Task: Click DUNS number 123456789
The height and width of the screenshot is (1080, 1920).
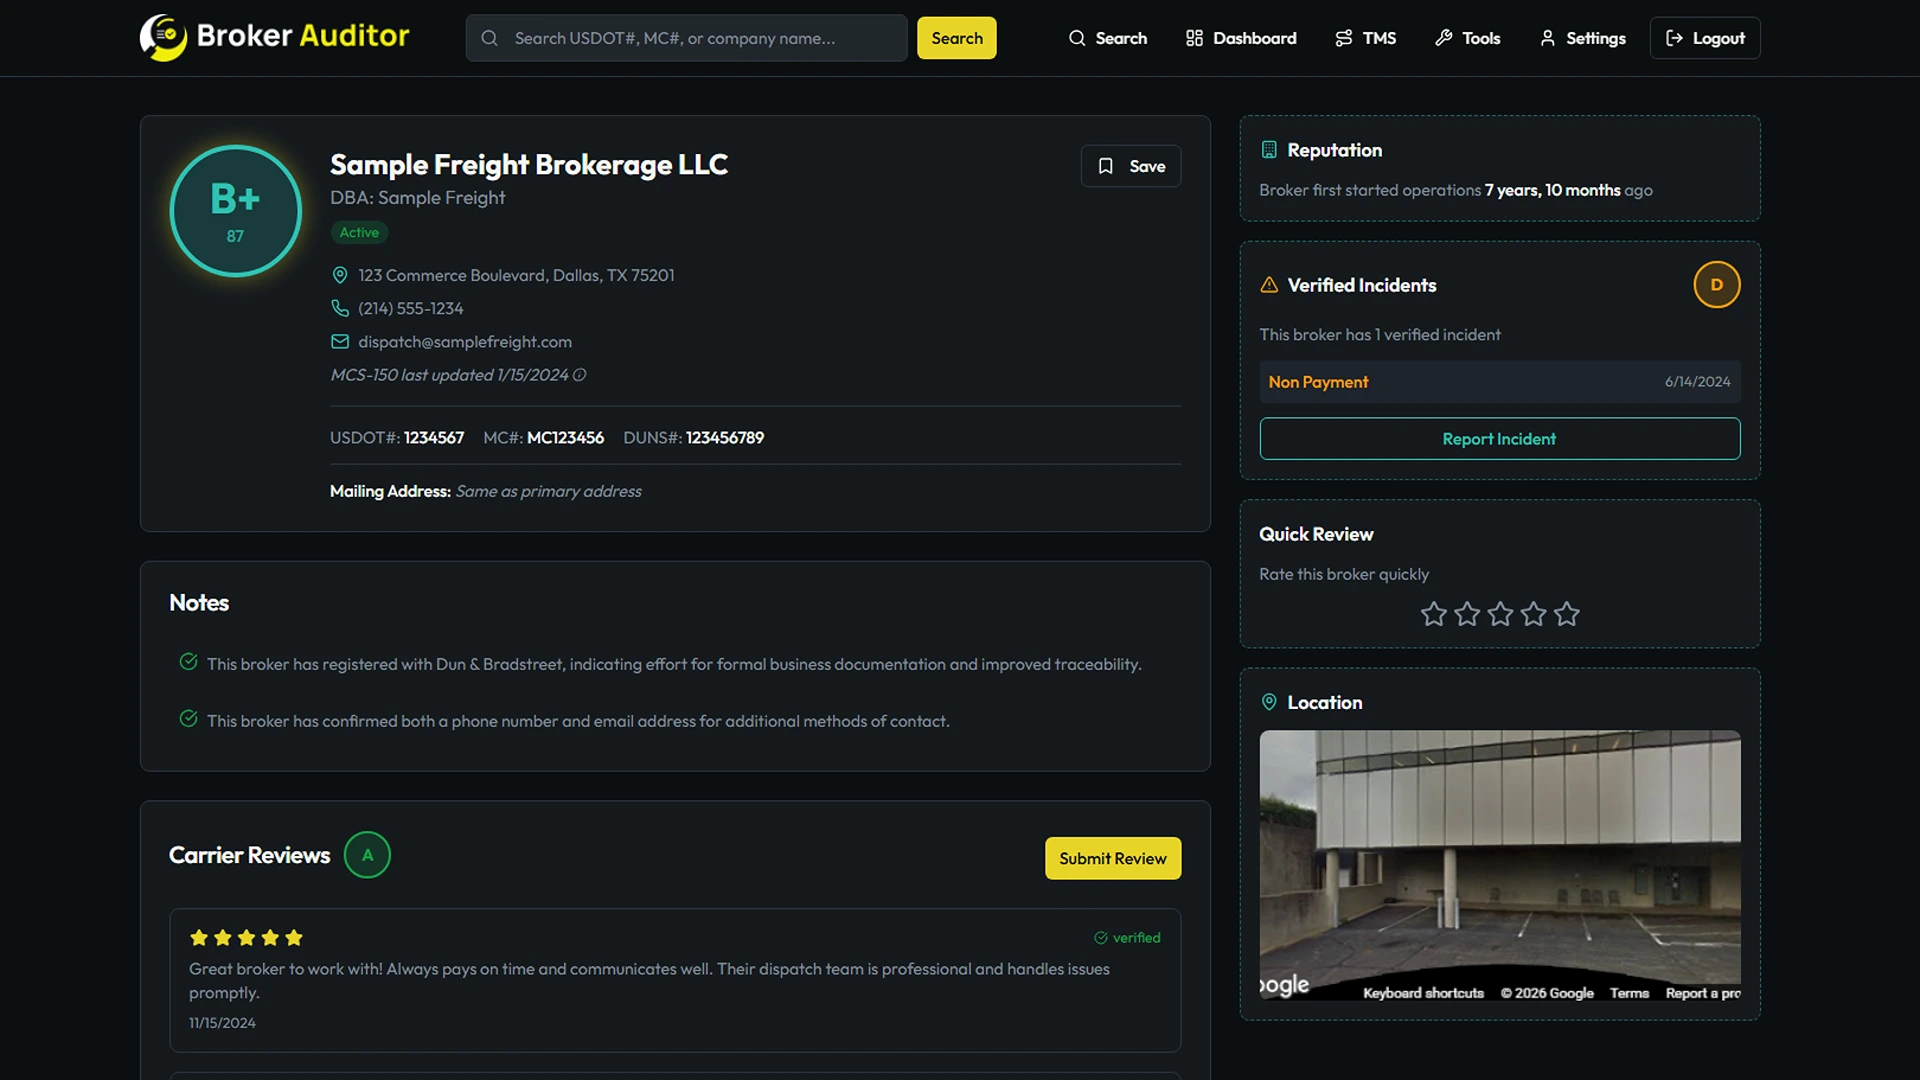Action: coord(725,438)
